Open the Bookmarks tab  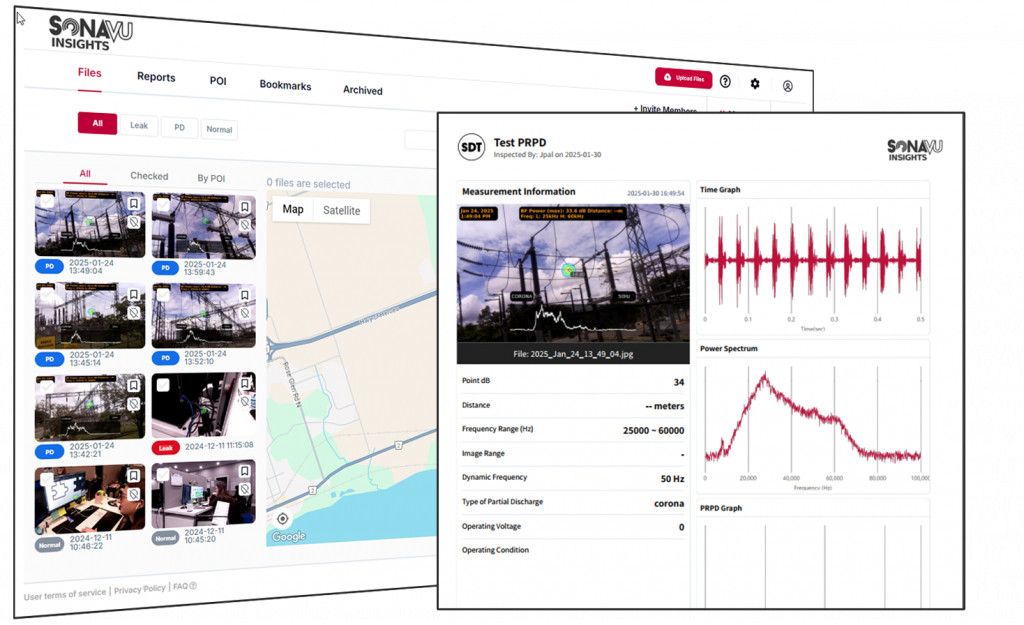(285, 86)
